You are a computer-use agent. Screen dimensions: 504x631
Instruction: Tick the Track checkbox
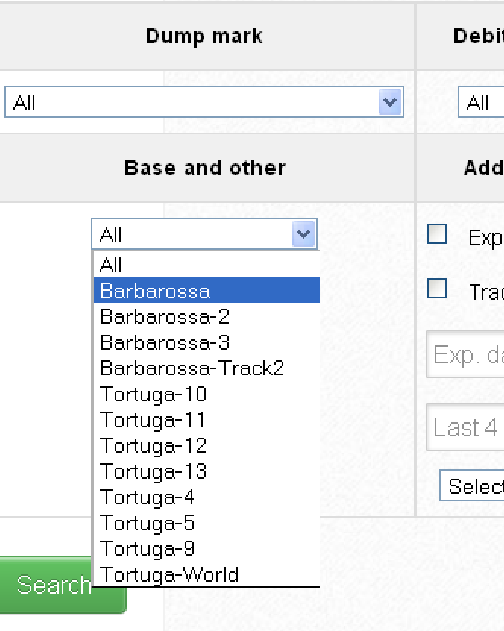coord(437,288)
